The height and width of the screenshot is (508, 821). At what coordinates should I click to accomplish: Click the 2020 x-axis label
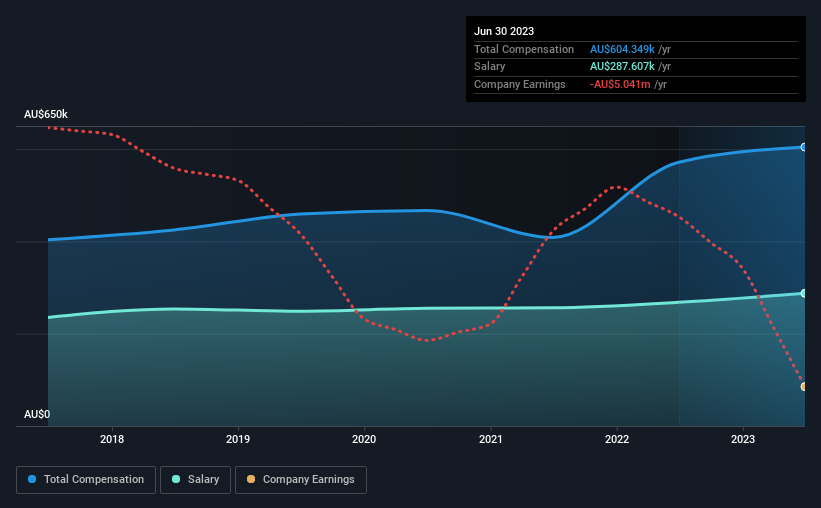tap(364, 439)
